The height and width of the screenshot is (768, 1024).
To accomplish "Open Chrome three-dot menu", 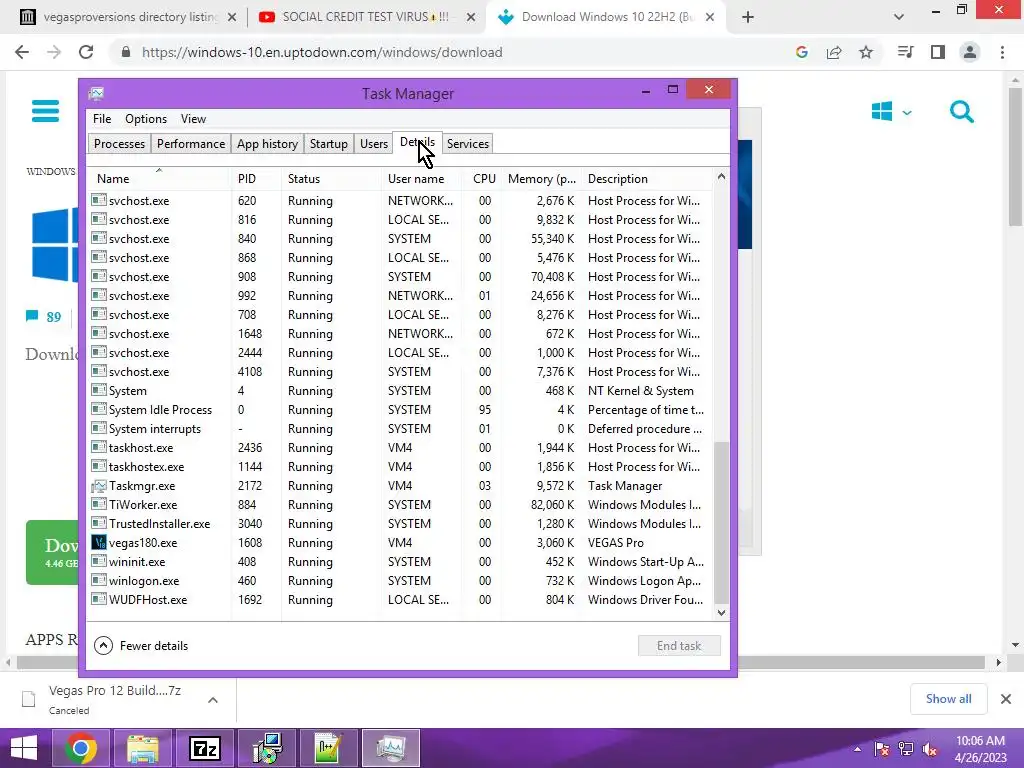I will 1002,52.
